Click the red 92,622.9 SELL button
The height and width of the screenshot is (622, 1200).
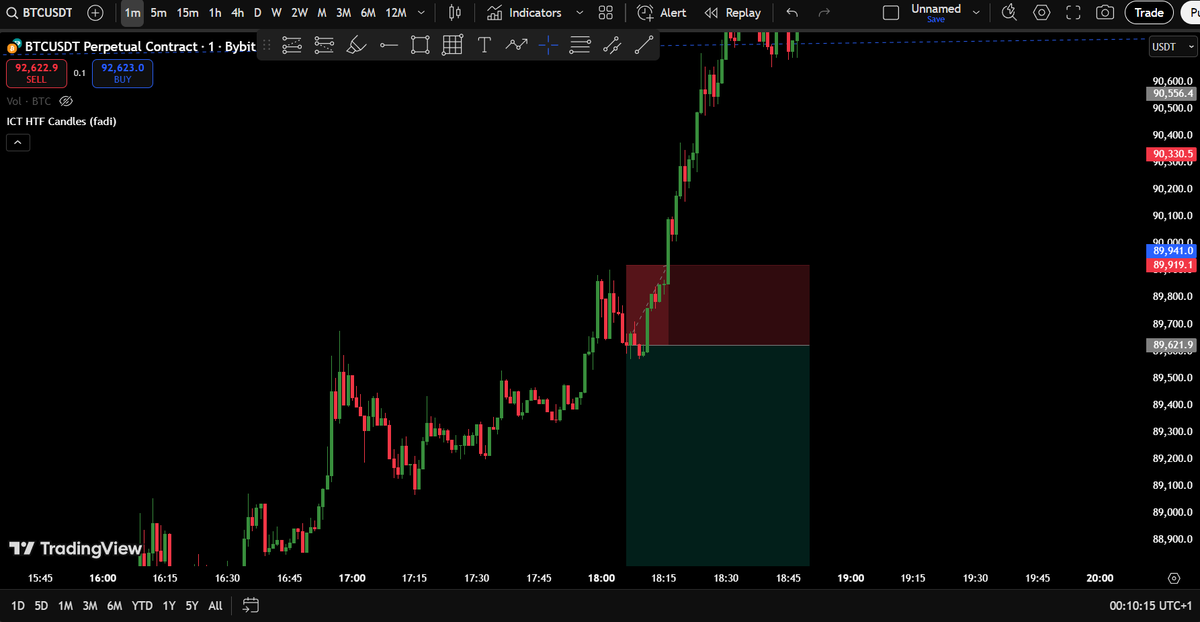36,73
